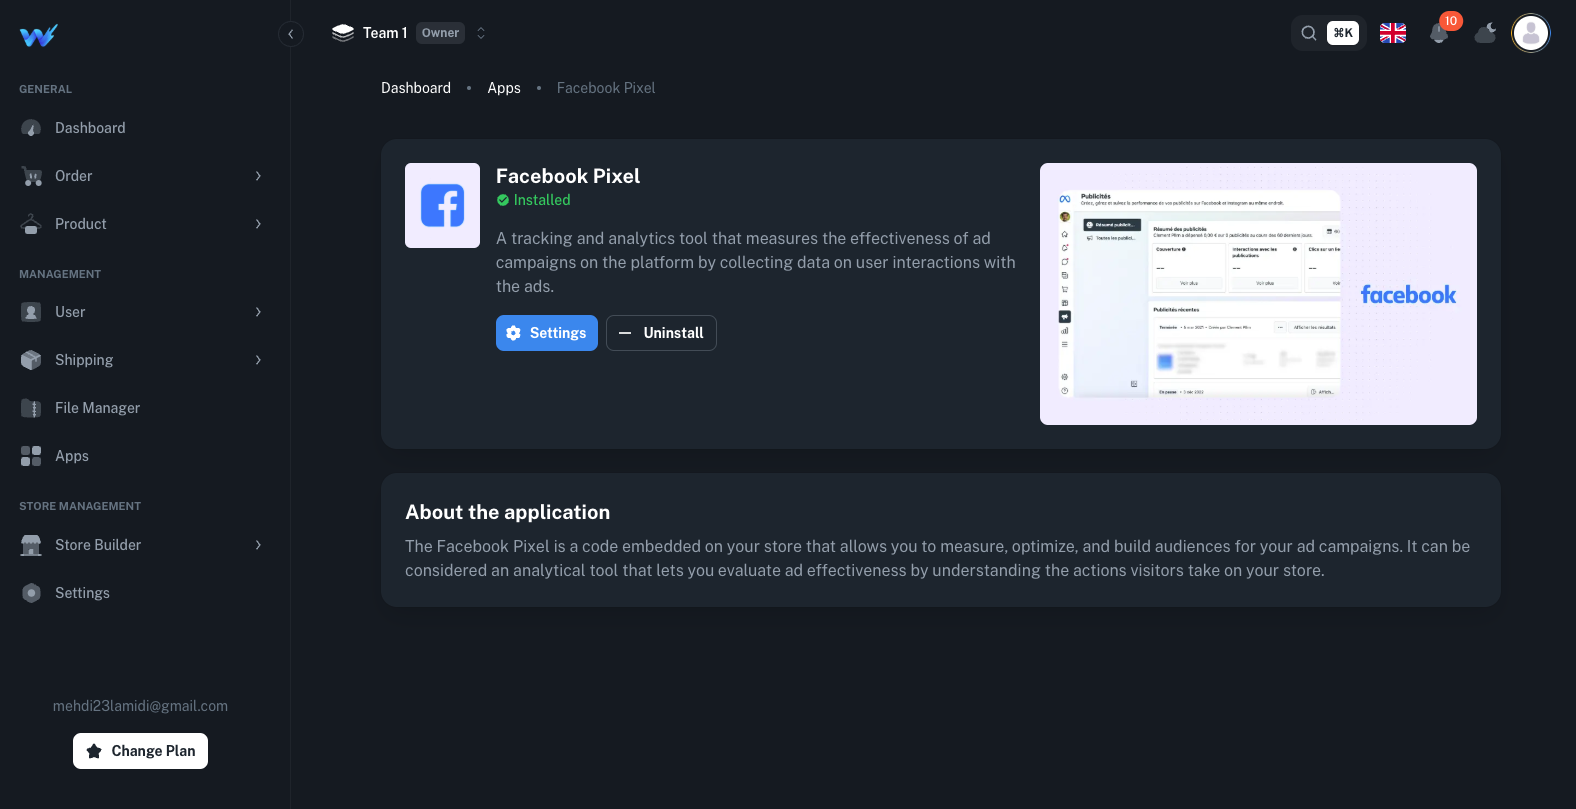Expand the Order submenu
The width and height of the screenshot is (1576, 809).
pyautogui.click(x=258, y=176)
